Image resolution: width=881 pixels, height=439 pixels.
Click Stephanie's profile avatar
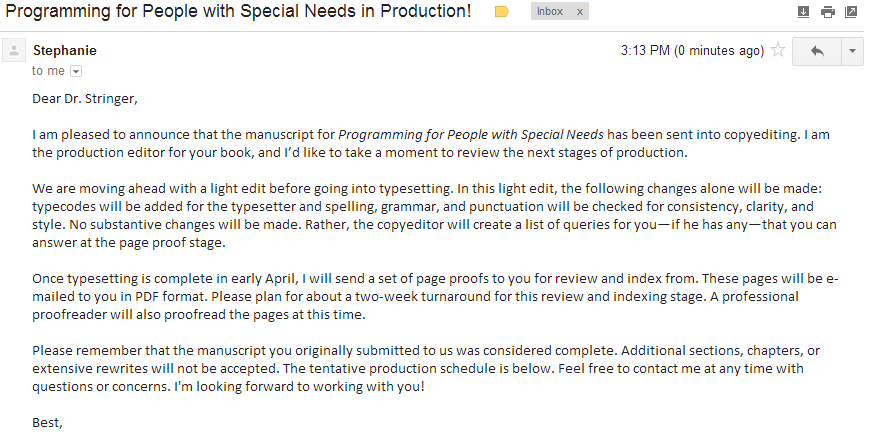14,51
